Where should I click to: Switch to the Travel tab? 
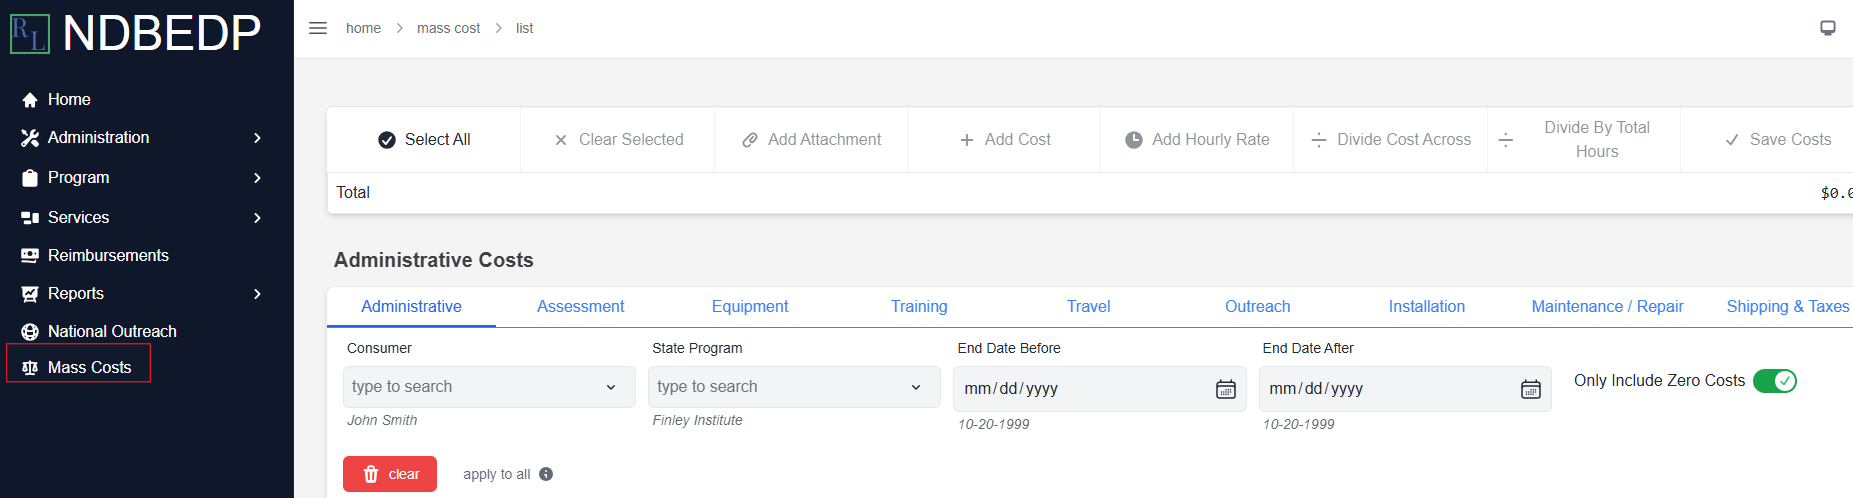click(1088, 307)
